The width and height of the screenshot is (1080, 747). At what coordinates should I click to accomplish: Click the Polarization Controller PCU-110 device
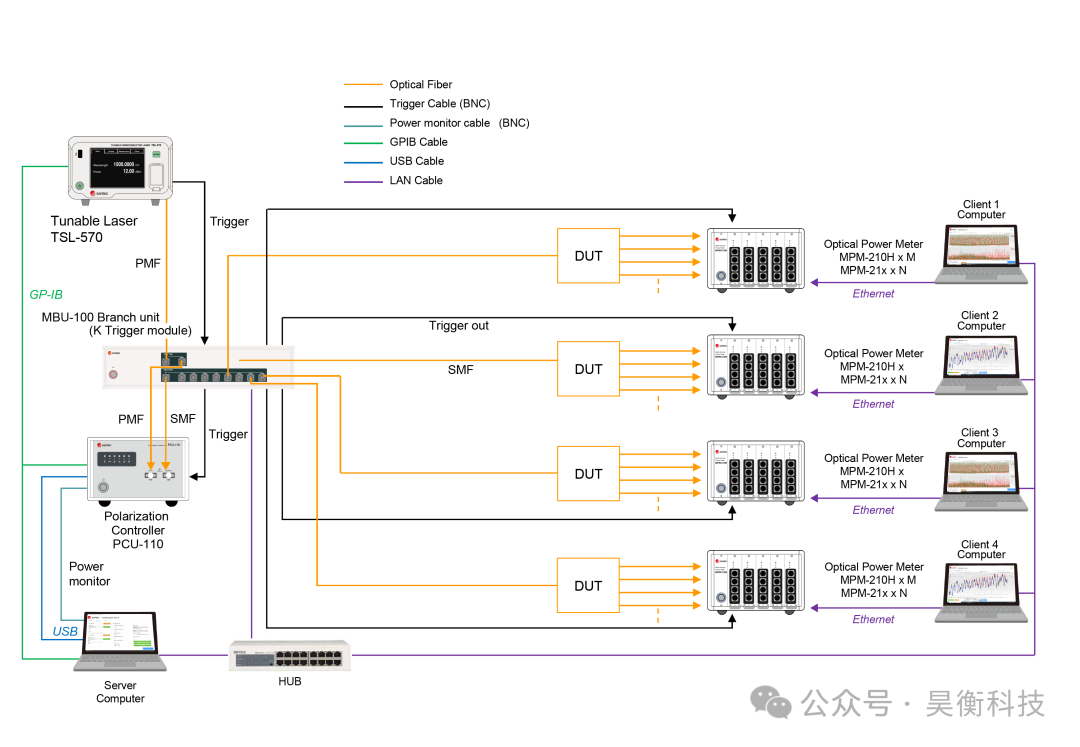[137, 469]
